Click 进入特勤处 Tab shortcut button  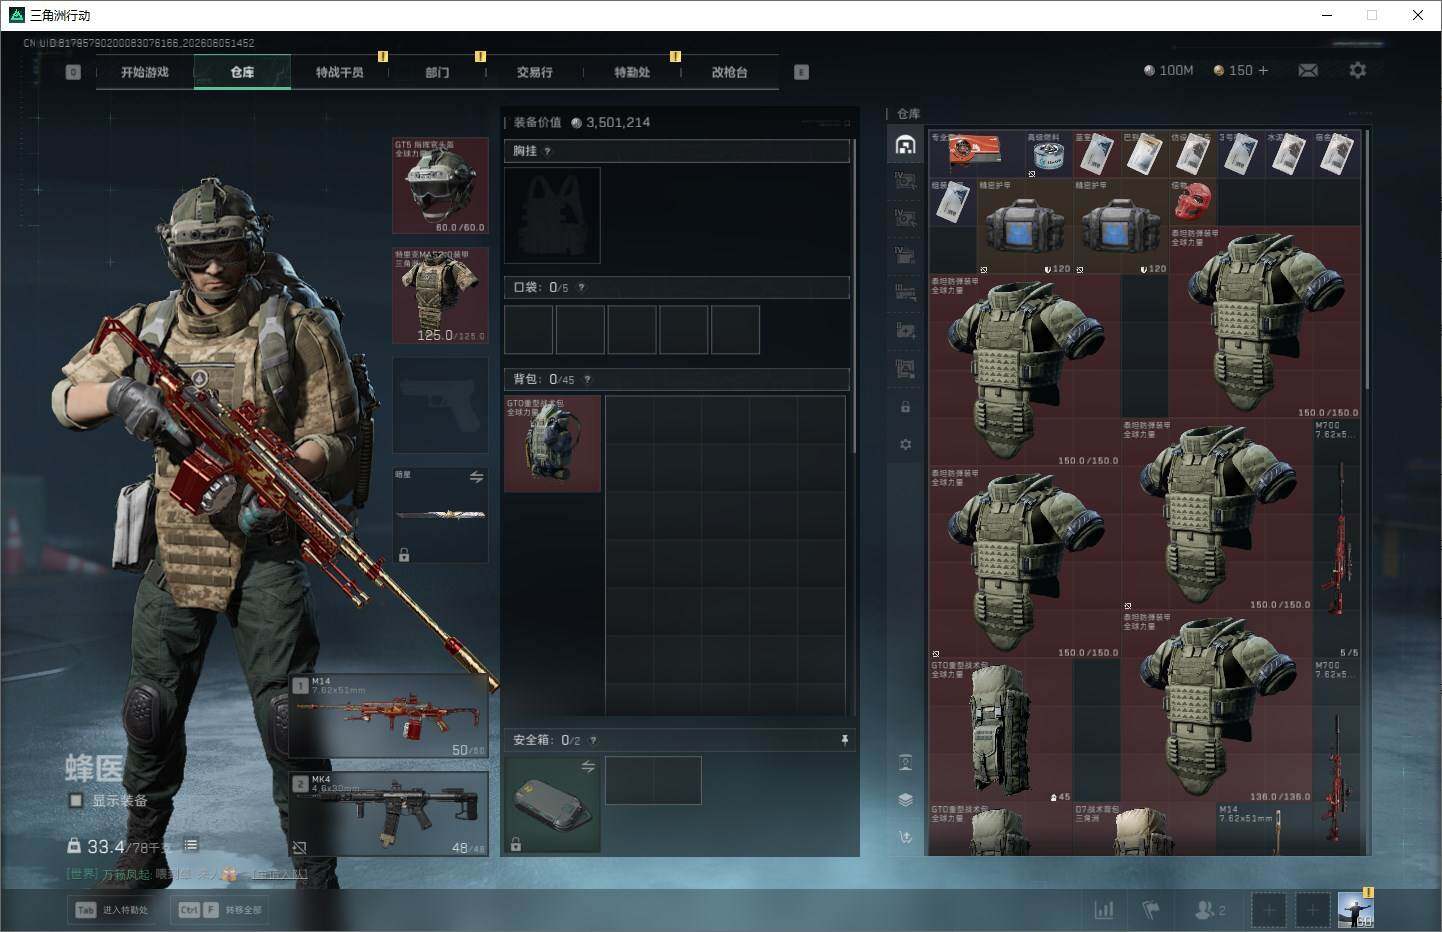click(x=111, y=910)
